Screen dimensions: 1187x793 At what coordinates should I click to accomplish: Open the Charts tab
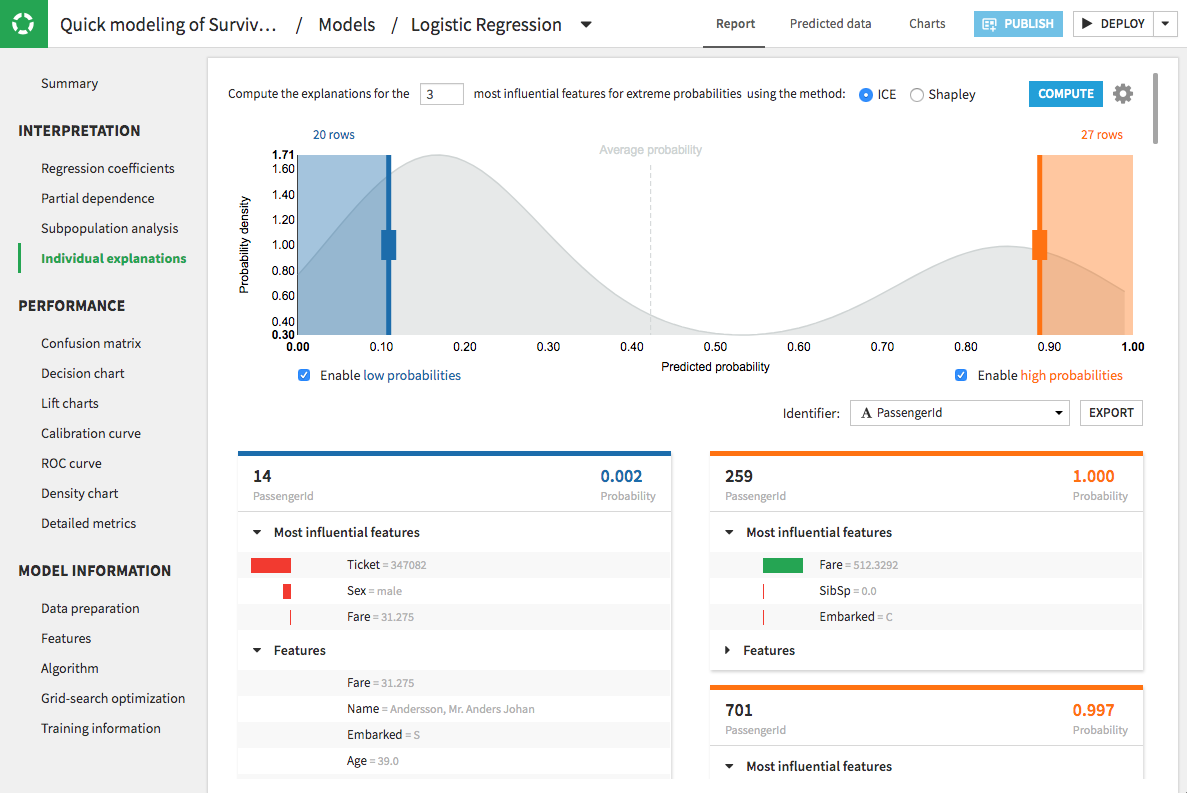[927, 24]
